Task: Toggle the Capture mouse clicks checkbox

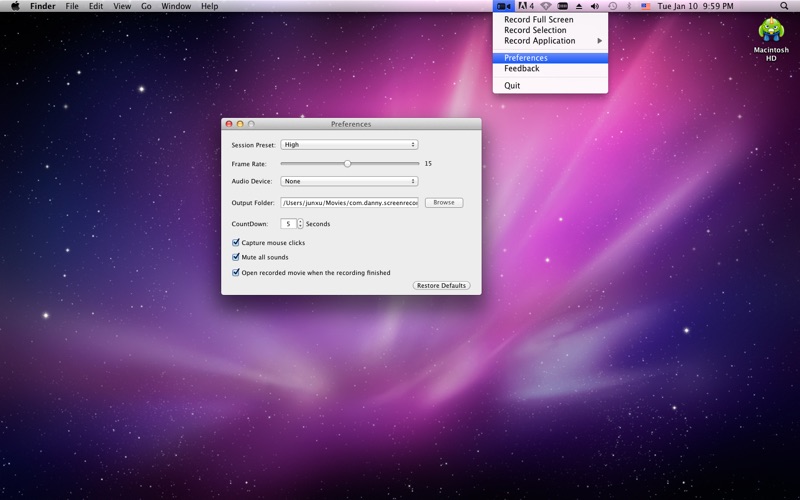Action: 236,242
